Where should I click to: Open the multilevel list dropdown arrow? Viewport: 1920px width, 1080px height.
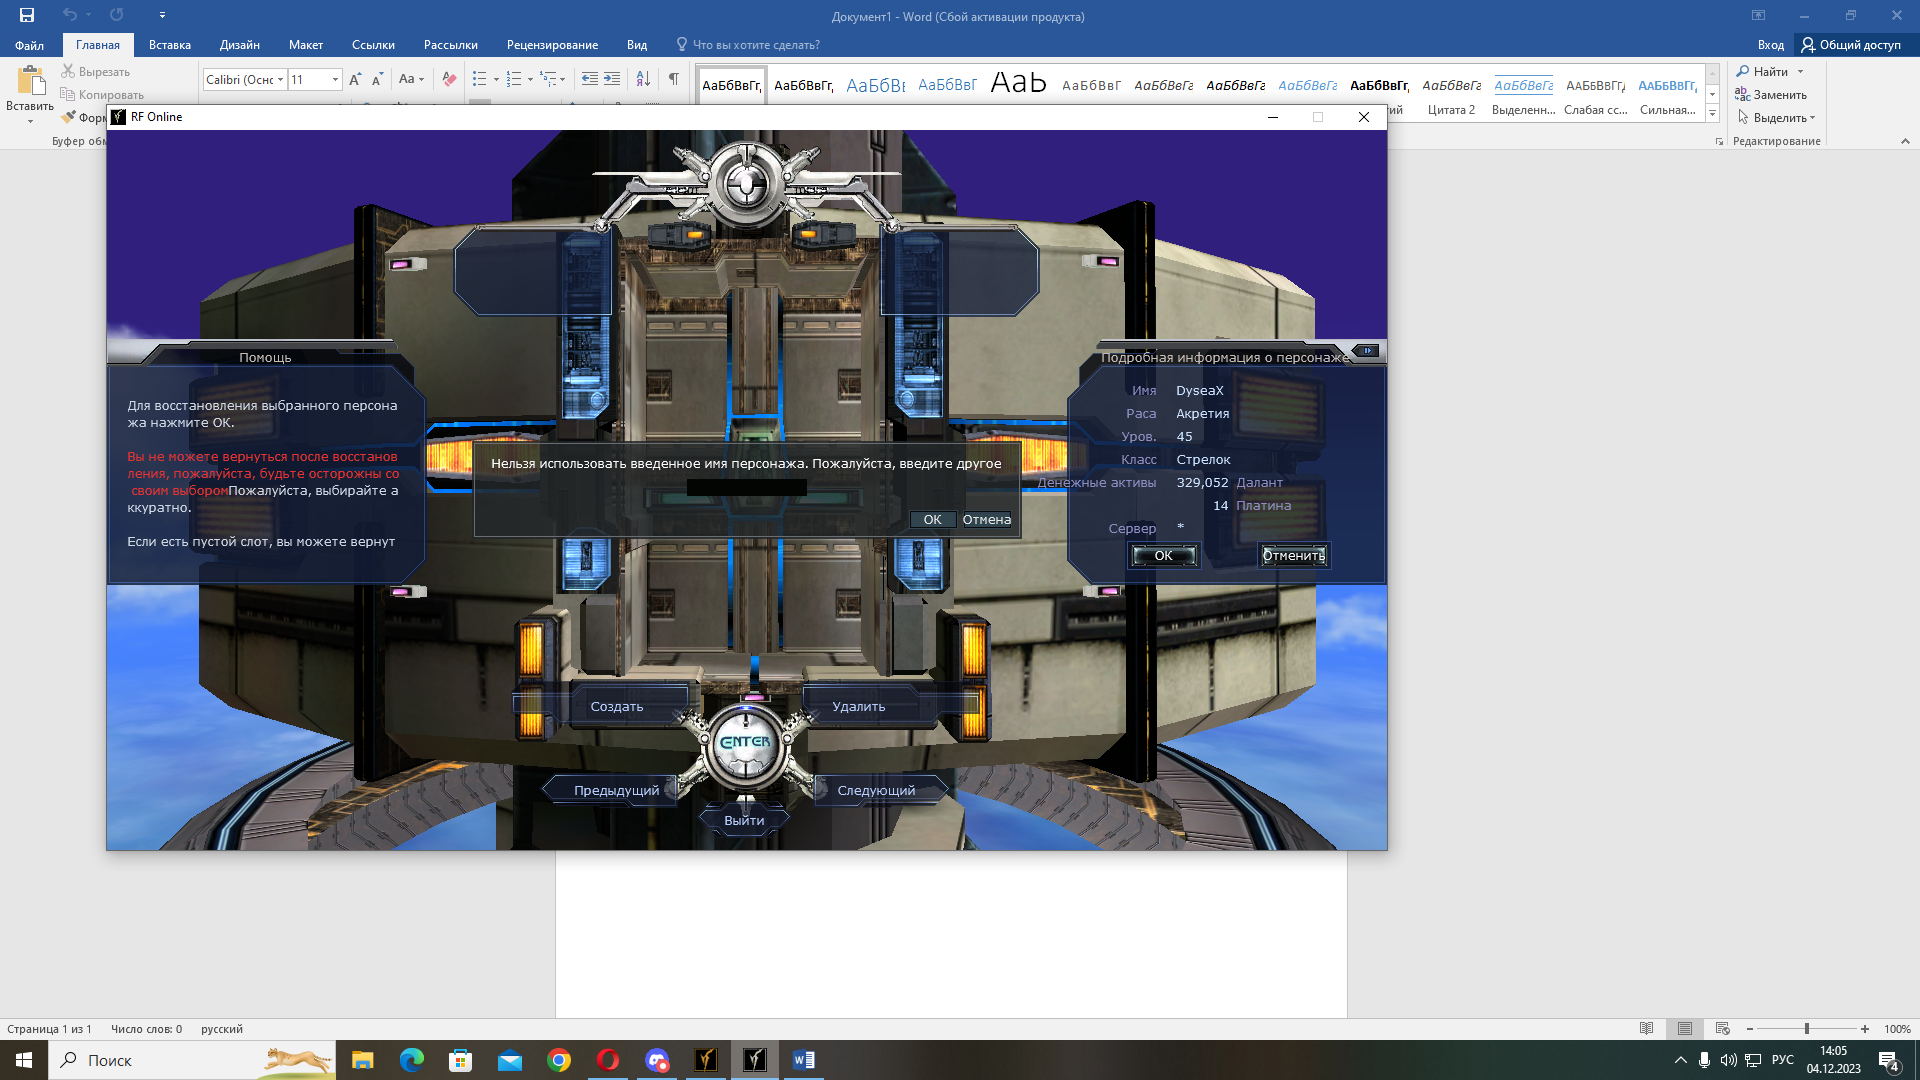pyautogui.click(x=563, y=79)
